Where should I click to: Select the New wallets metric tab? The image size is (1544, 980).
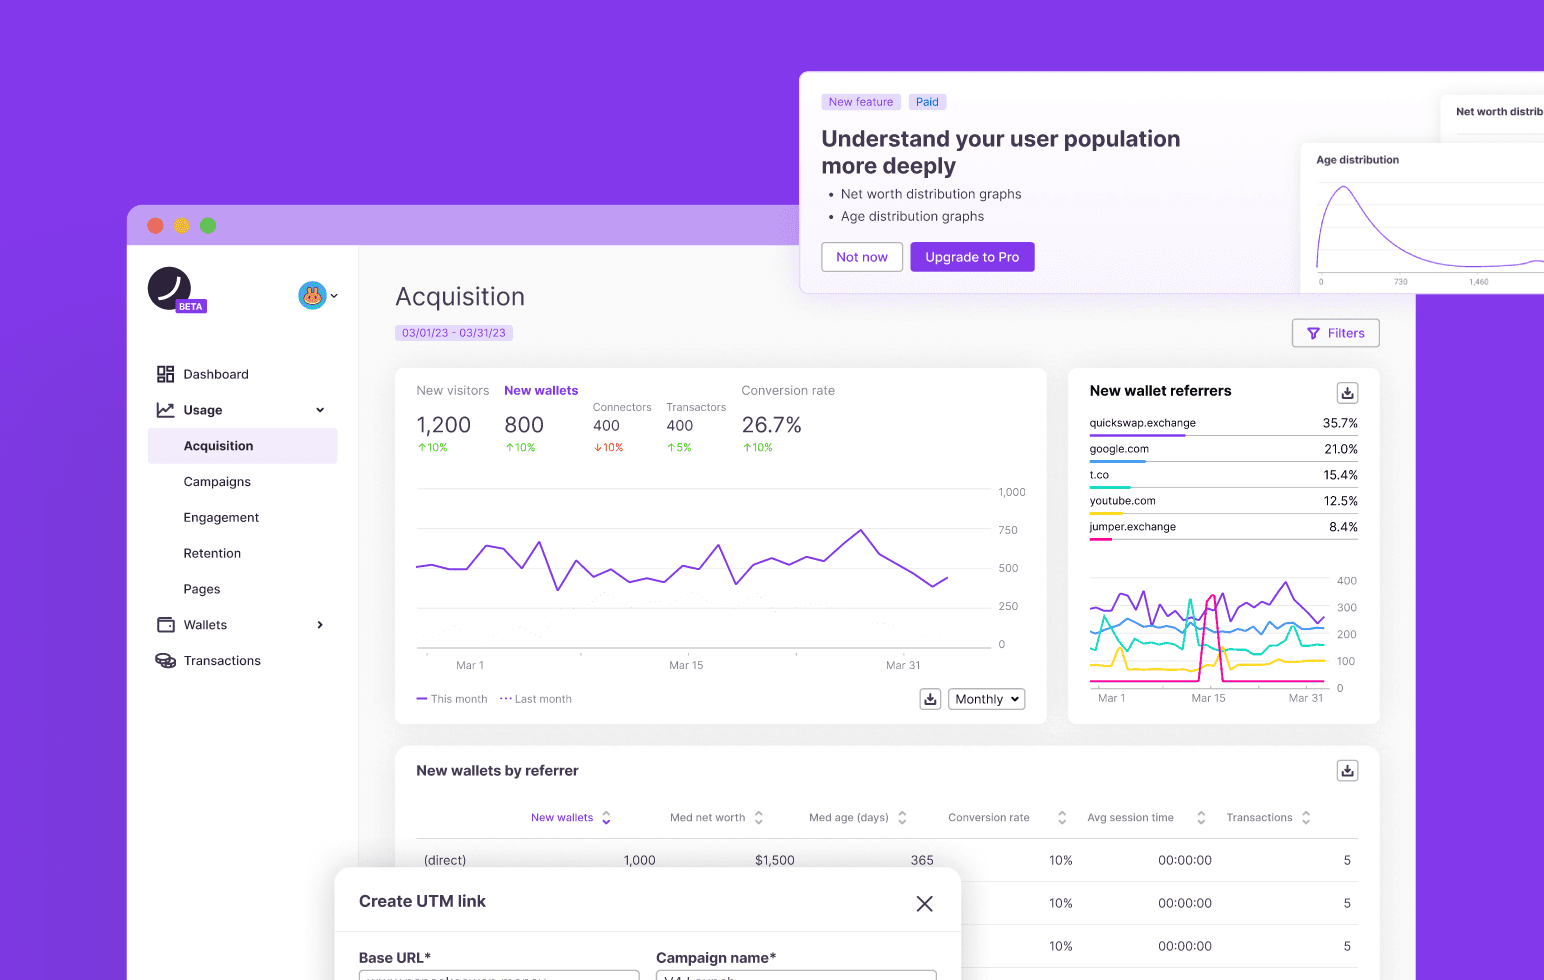tap(541, 391)
